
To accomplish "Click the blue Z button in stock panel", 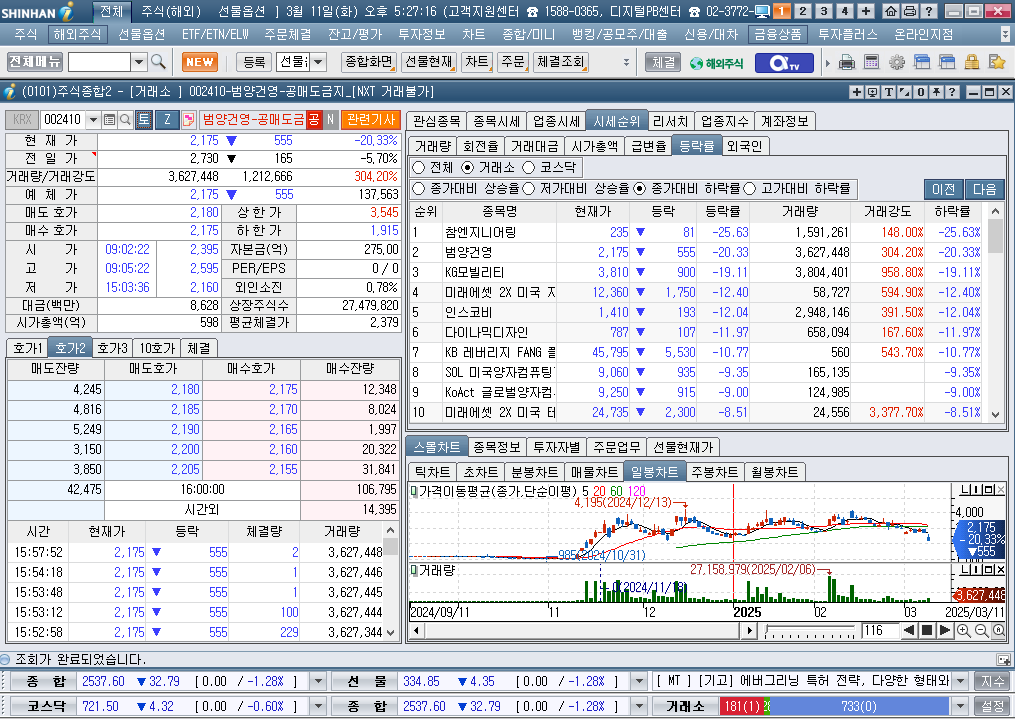I will [x=167, y=119].
